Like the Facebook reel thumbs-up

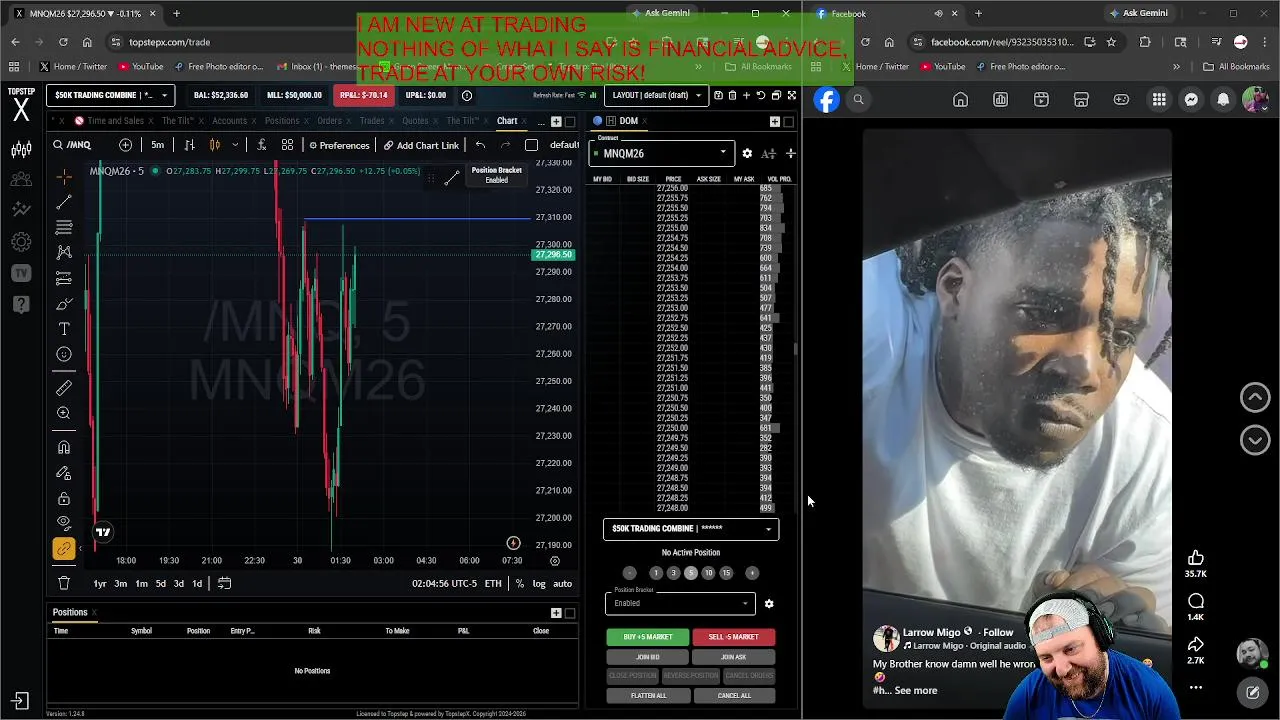point(1196,557)
